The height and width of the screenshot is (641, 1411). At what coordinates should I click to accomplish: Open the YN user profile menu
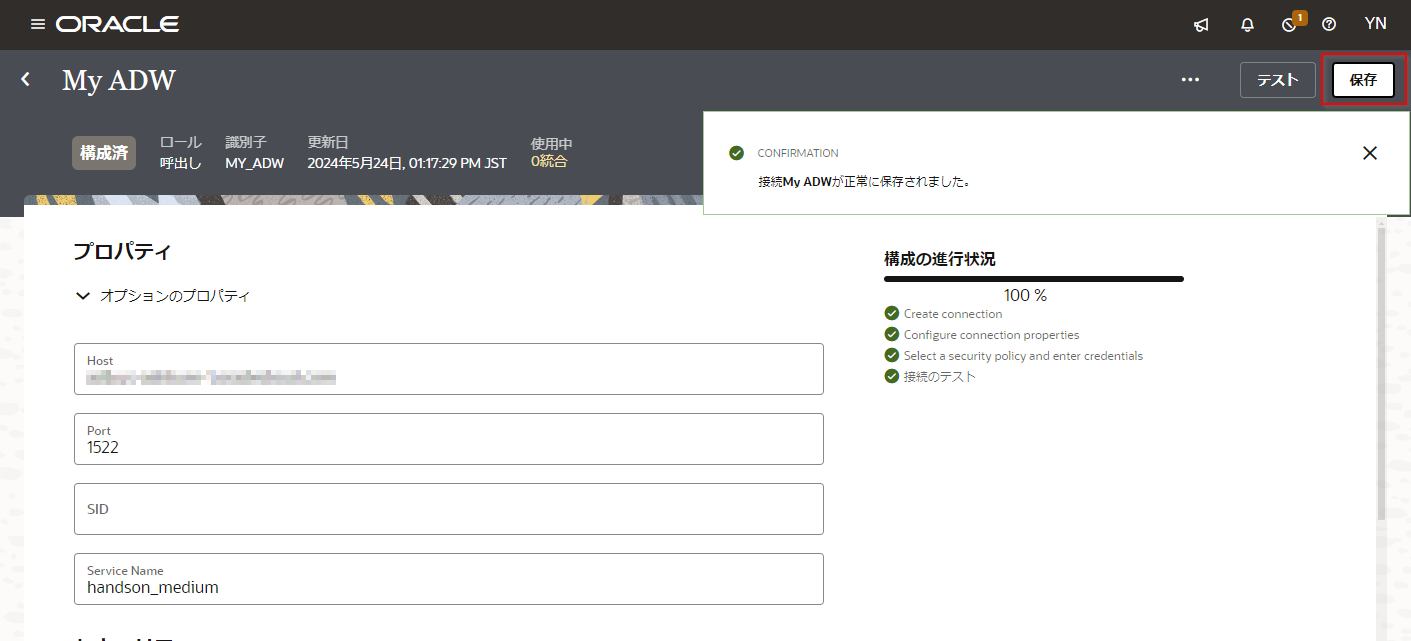tap(1375, 24)
